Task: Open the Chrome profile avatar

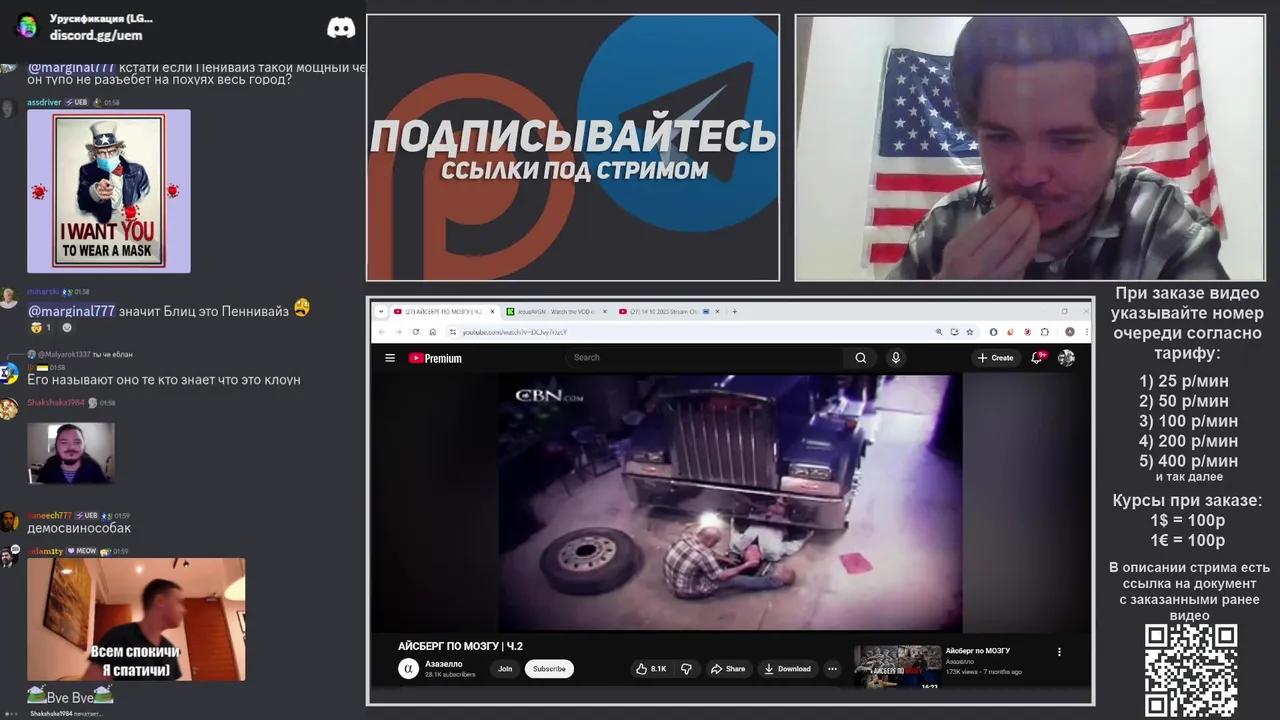Action: click(1069, 332)
